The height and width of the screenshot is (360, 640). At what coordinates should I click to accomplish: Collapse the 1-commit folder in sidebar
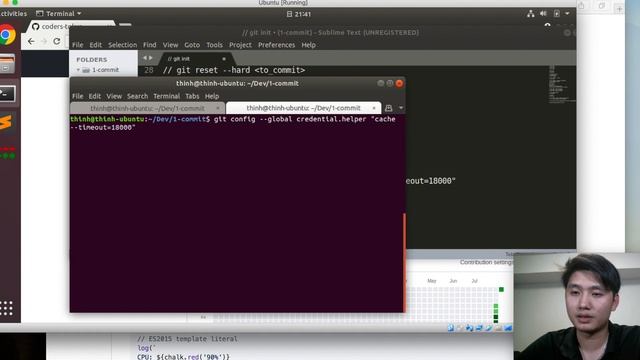(x=78, y=70)
